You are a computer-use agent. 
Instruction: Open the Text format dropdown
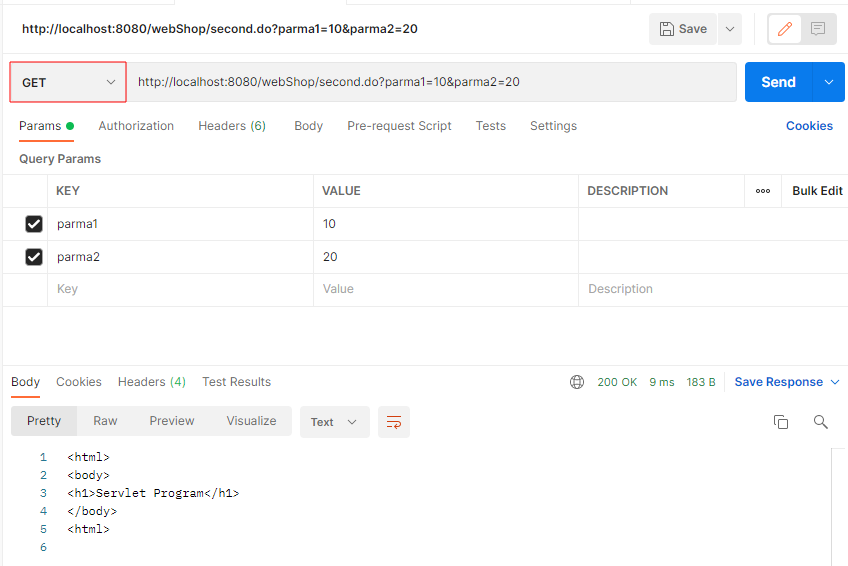point(334,422)
